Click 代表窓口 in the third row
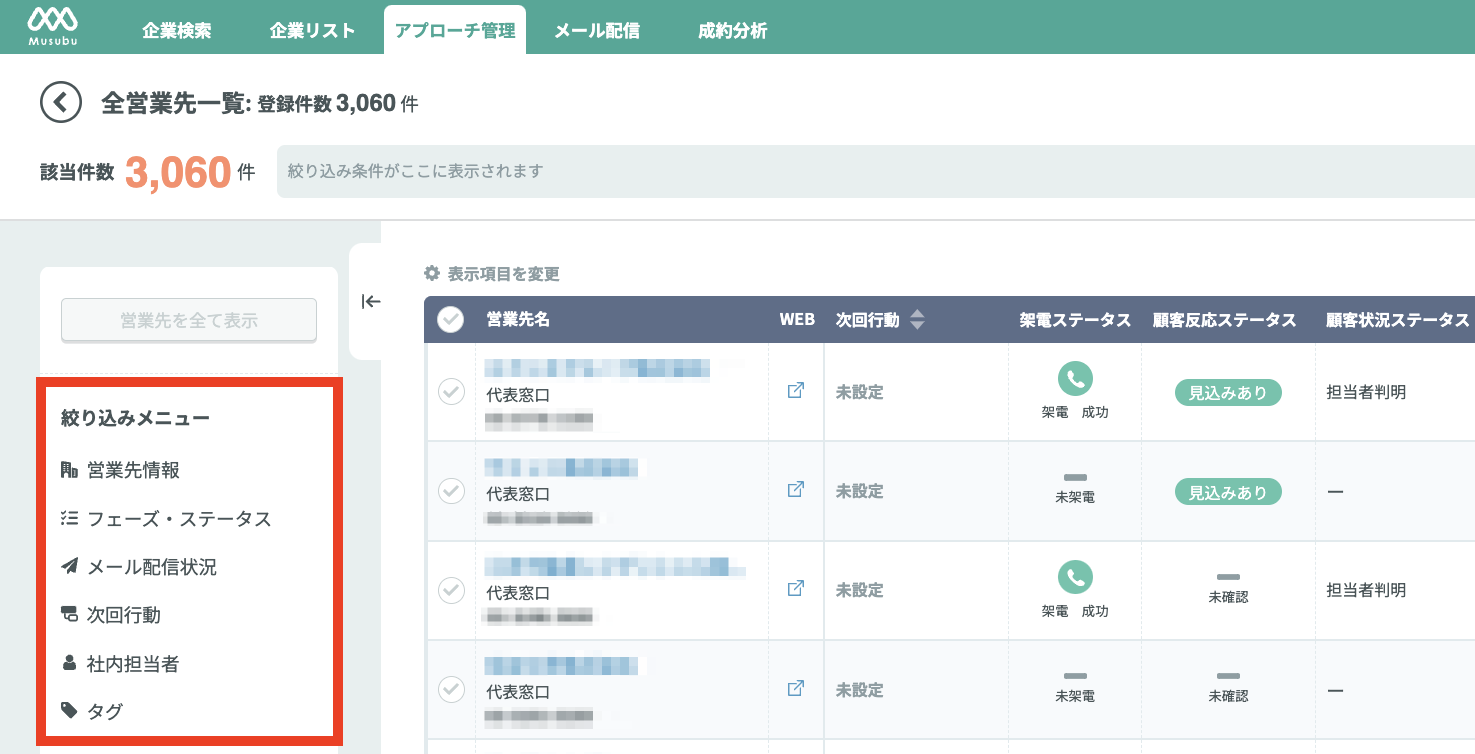1475x754 pixels. click(518, 593)
